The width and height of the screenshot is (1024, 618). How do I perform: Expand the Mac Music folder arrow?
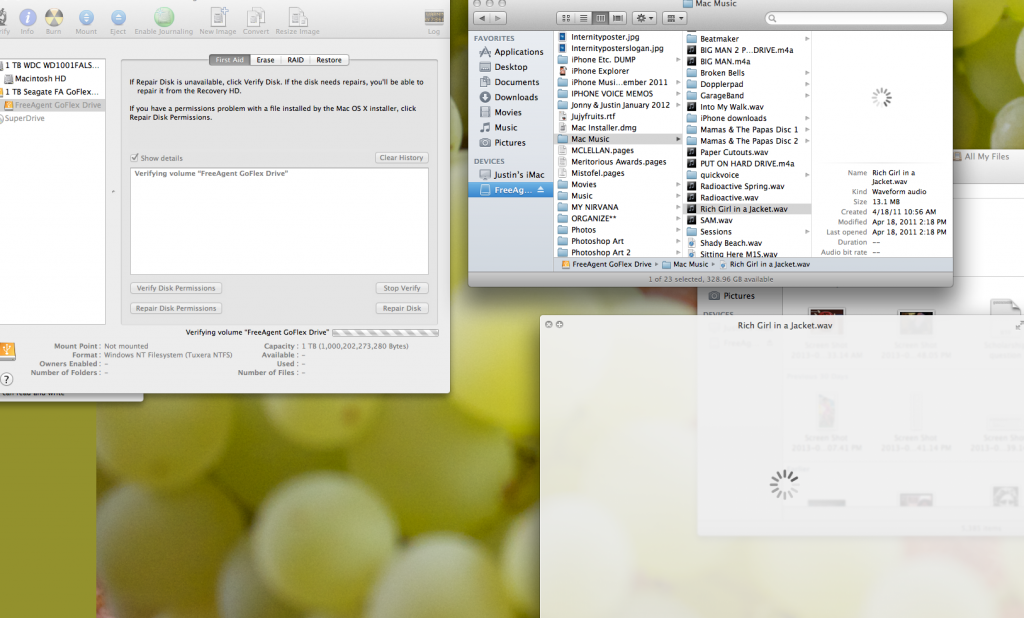coord(678,139)
